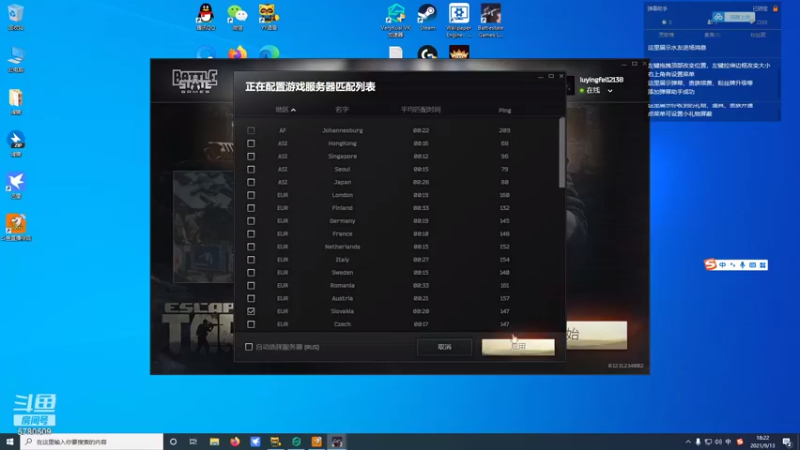Open the Logitech G HUB desktop icon
The image size is (800, 450).
coord(427,53)
